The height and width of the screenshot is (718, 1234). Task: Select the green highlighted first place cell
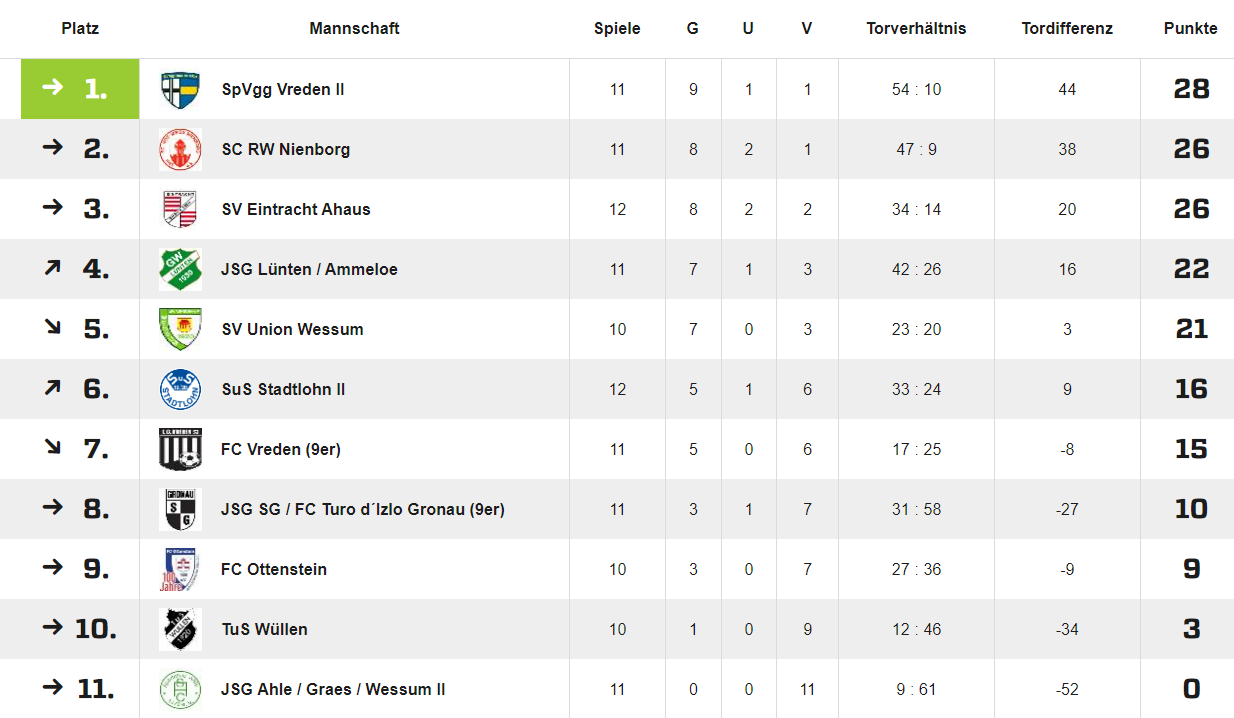[x=80, y=89]
